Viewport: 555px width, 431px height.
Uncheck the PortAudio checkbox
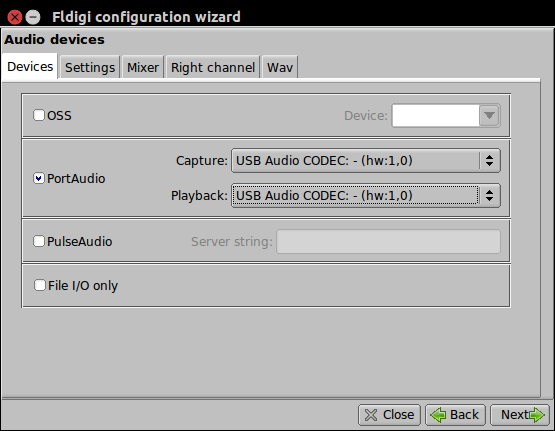39,178
